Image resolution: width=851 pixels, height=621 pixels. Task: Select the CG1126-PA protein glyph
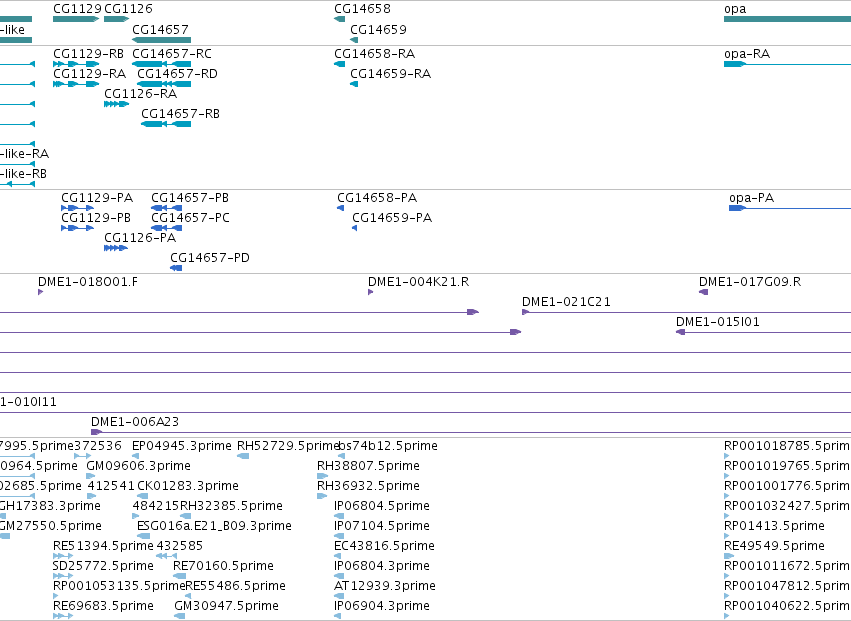coord(116,248)
